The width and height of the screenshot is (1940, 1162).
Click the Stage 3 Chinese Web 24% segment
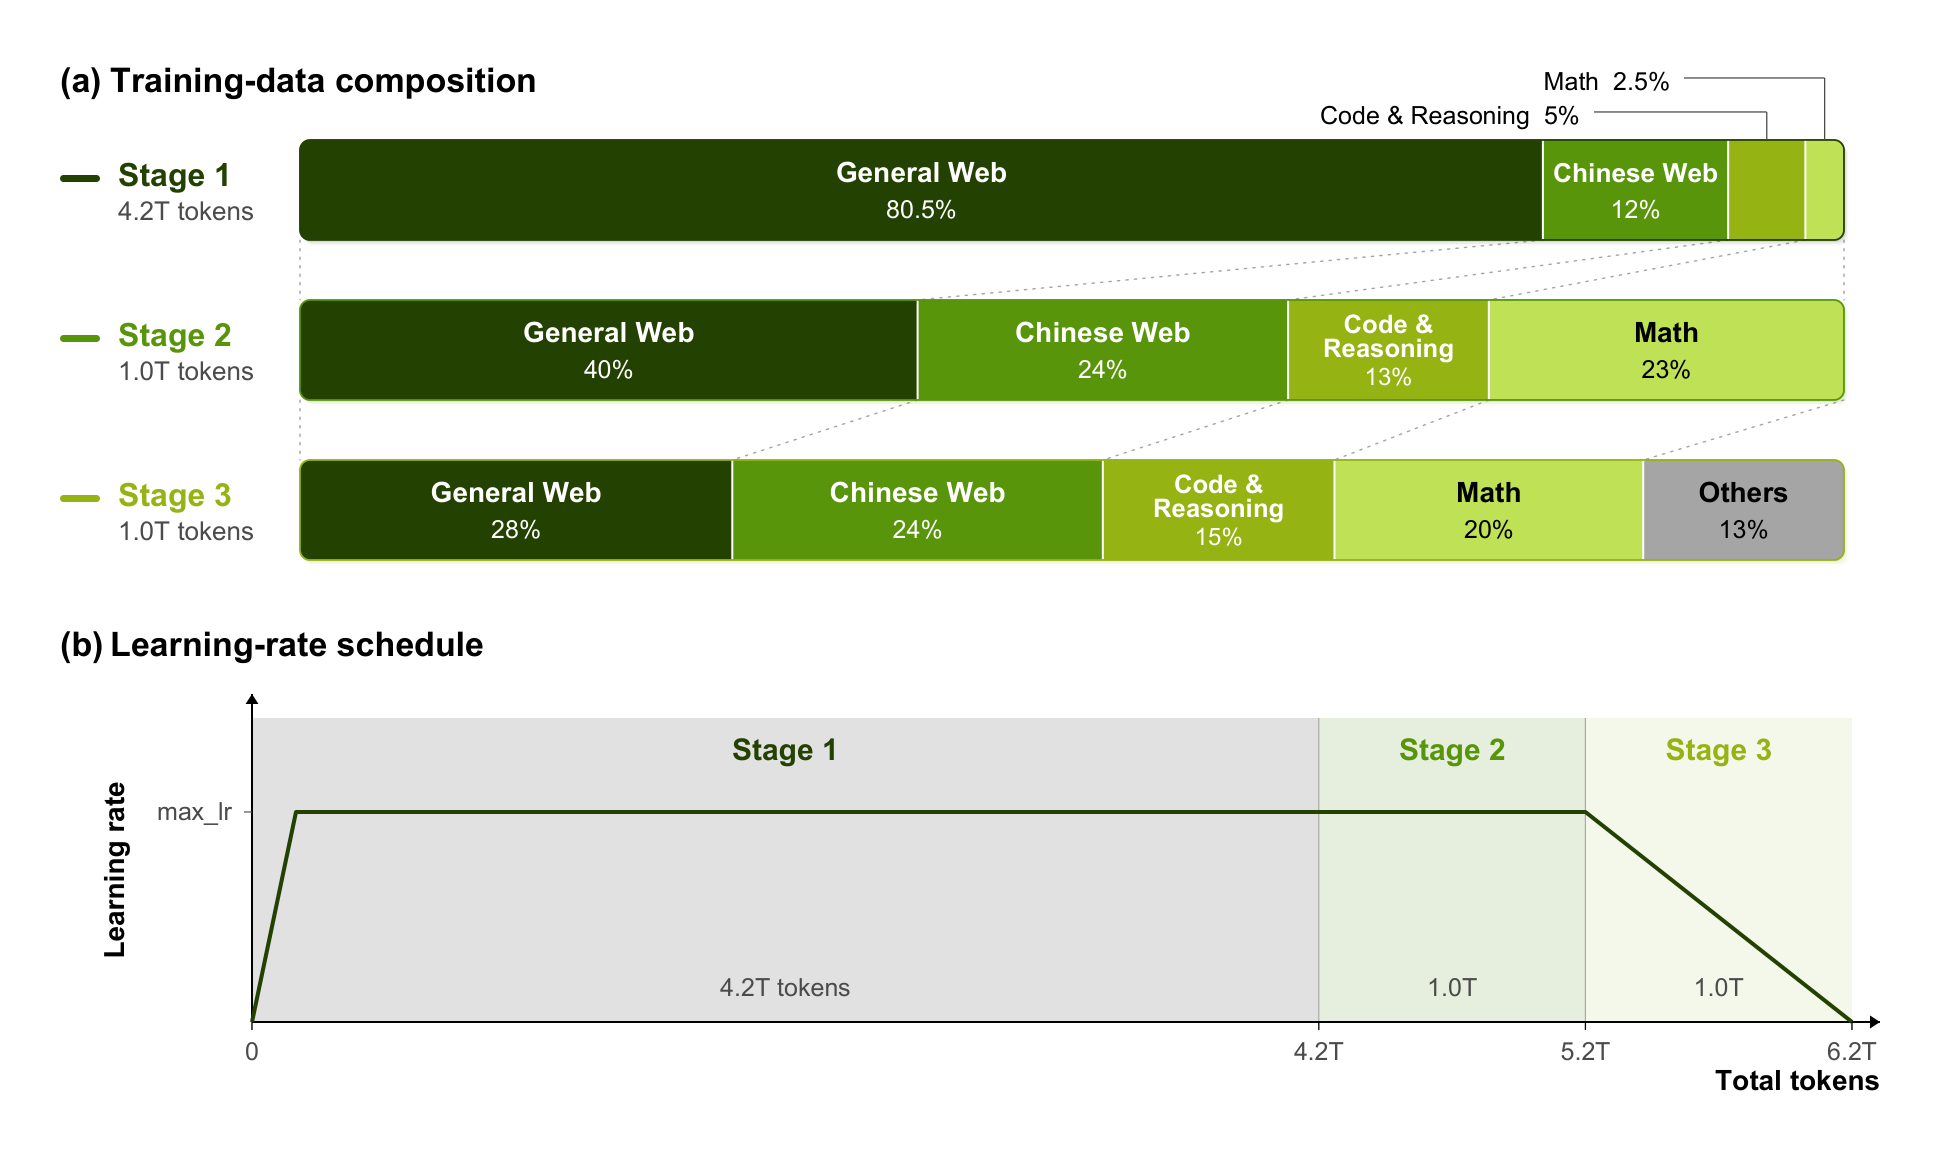[917, 510]
